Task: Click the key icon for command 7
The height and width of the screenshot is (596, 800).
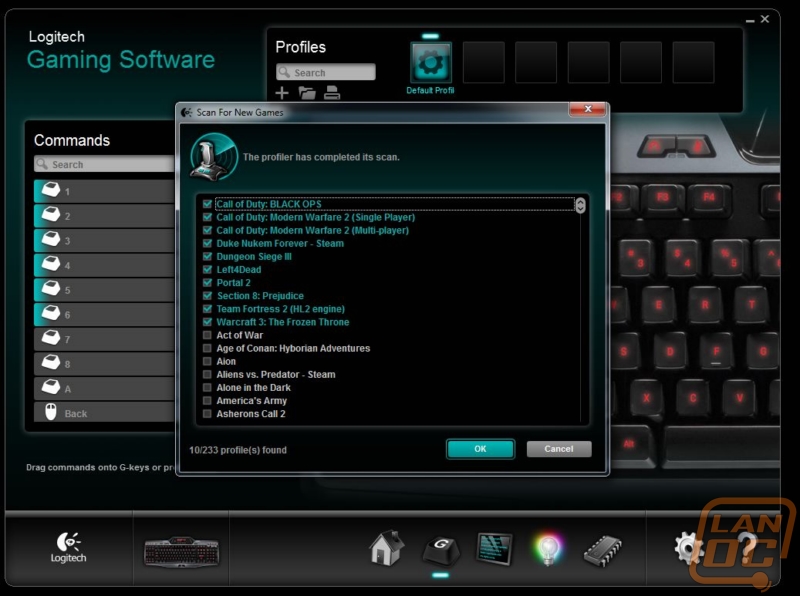Action: pos(51,338)
